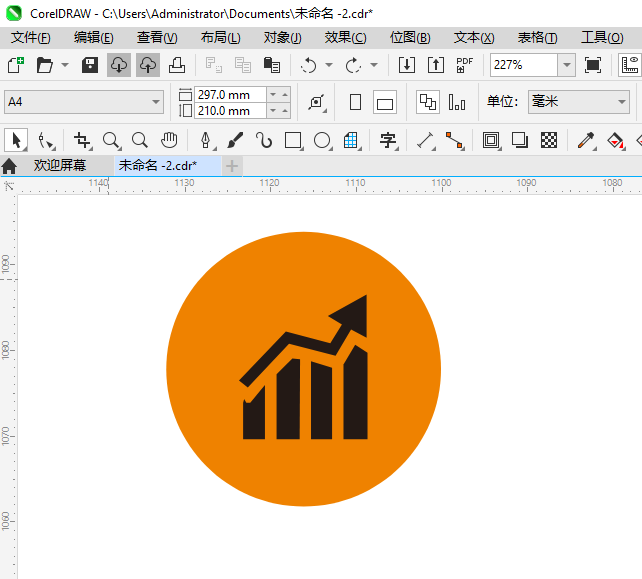Click the Import icon
Viewport: 642px width, 579px height.
(x=407, y=65)
